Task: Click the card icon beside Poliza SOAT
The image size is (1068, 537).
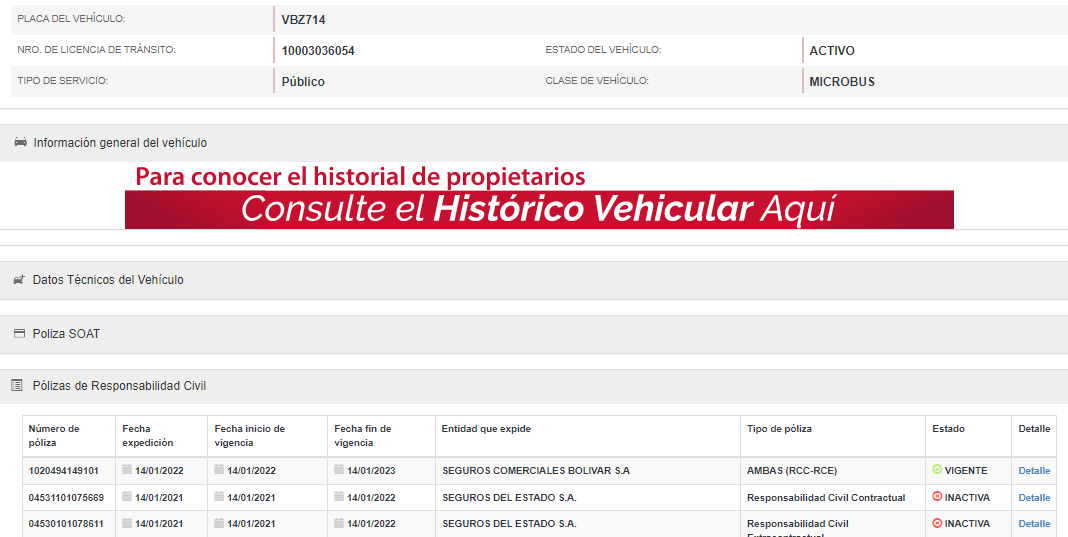Action: [19, 334]
